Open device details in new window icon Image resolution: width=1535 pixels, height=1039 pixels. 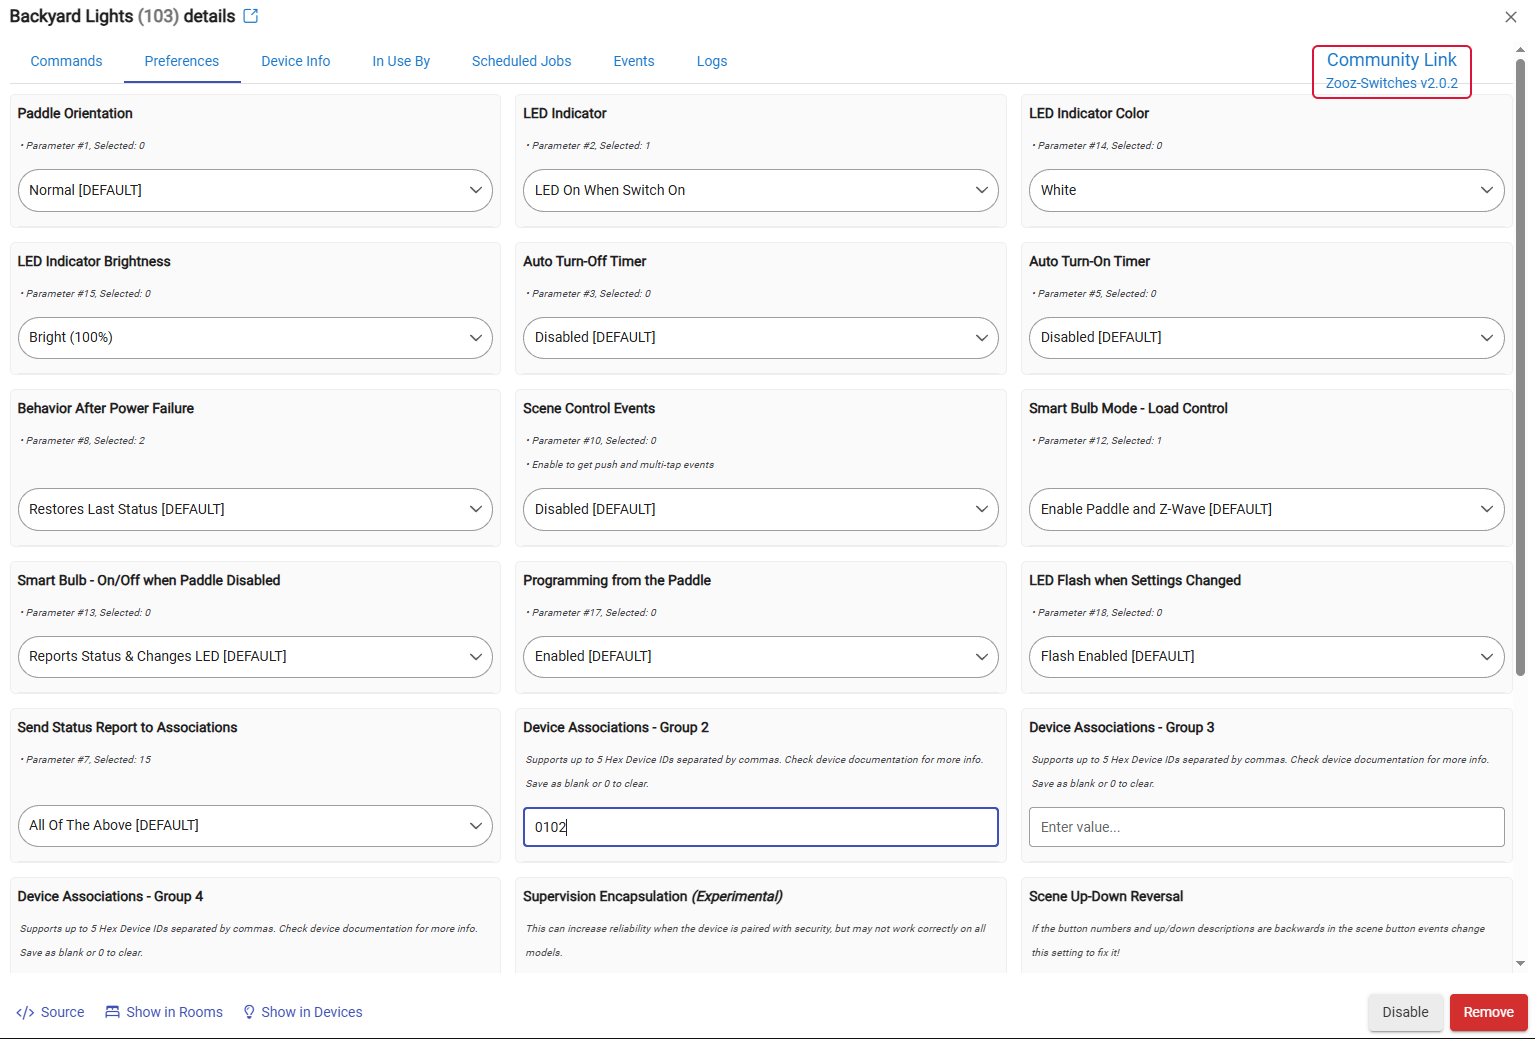tap(251, 16)
